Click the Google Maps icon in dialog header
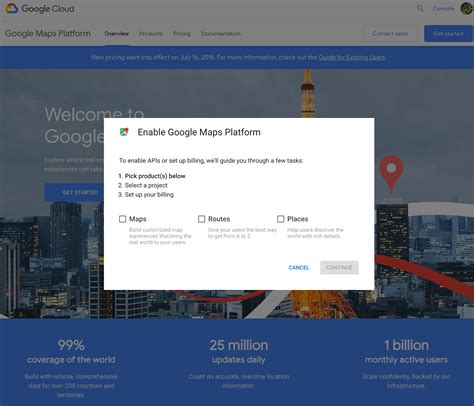Viewport: 474px width, 406px height. [124, 132]
